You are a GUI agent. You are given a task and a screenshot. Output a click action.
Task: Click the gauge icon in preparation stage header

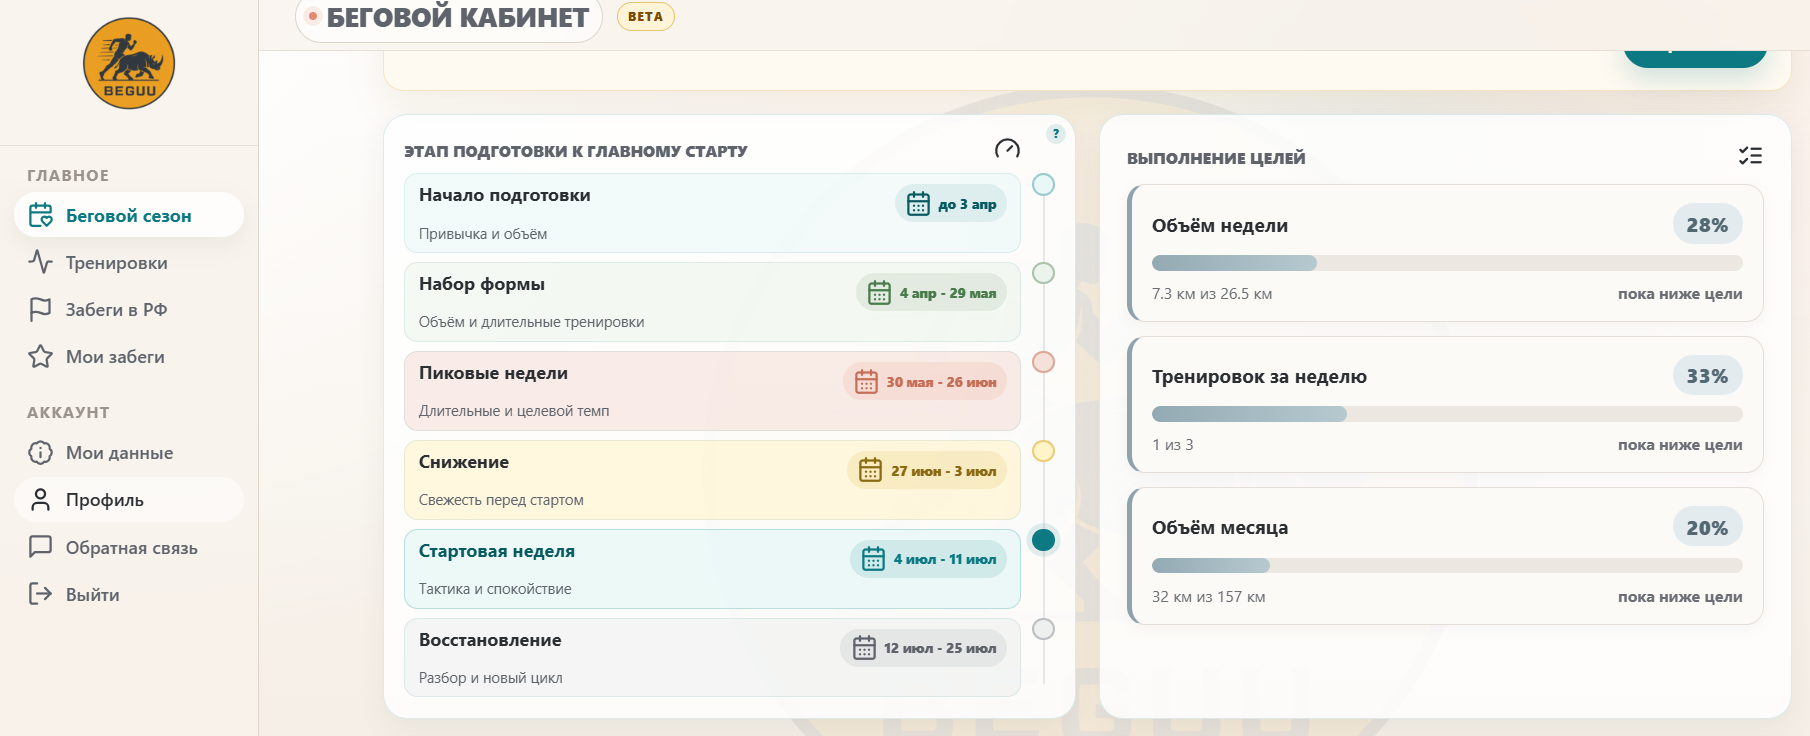coord(1007,149)
